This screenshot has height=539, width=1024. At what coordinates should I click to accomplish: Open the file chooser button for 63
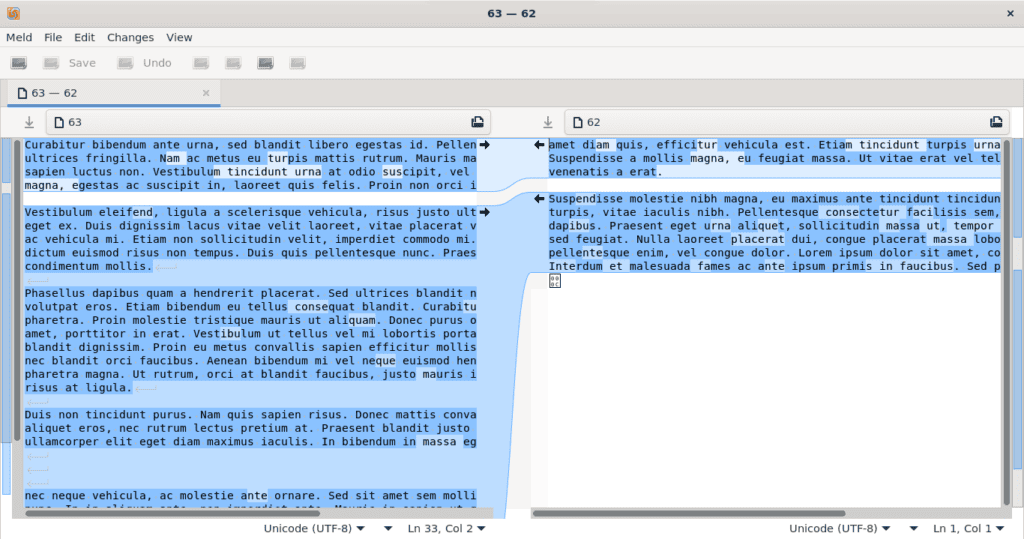tap(477, 122)
